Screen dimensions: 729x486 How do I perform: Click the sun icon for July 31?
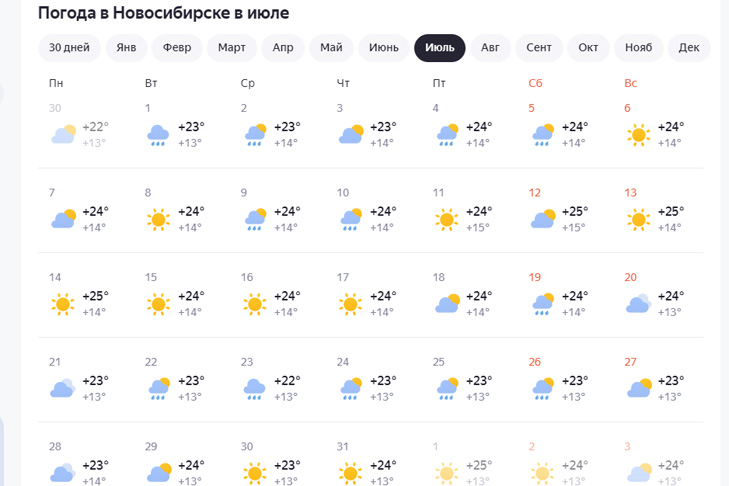point(350,472)
